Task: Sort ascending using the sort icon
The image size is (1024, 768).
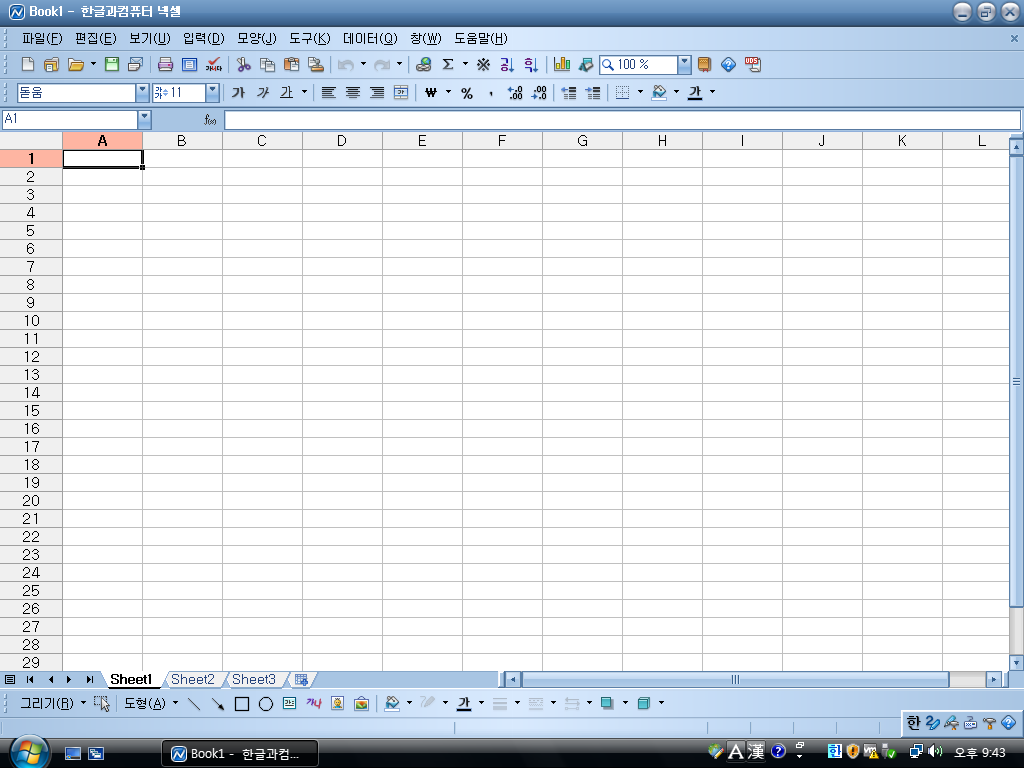Action: [x=507, y=65]
